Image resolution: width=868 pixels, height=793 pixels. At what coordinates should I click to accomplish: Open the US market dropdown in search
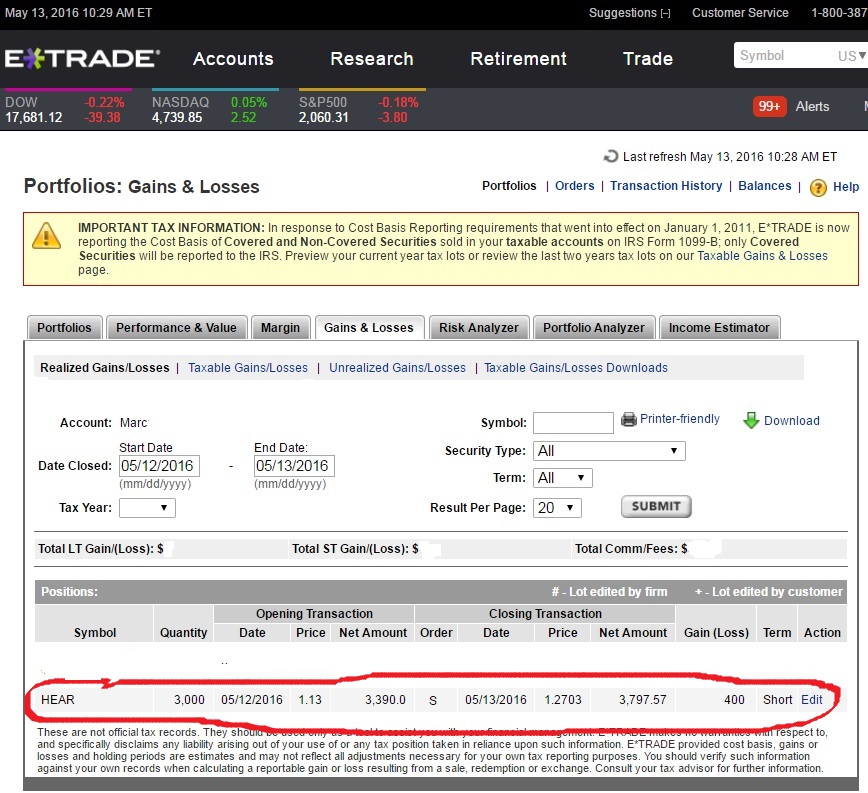[x=851, y=56]
